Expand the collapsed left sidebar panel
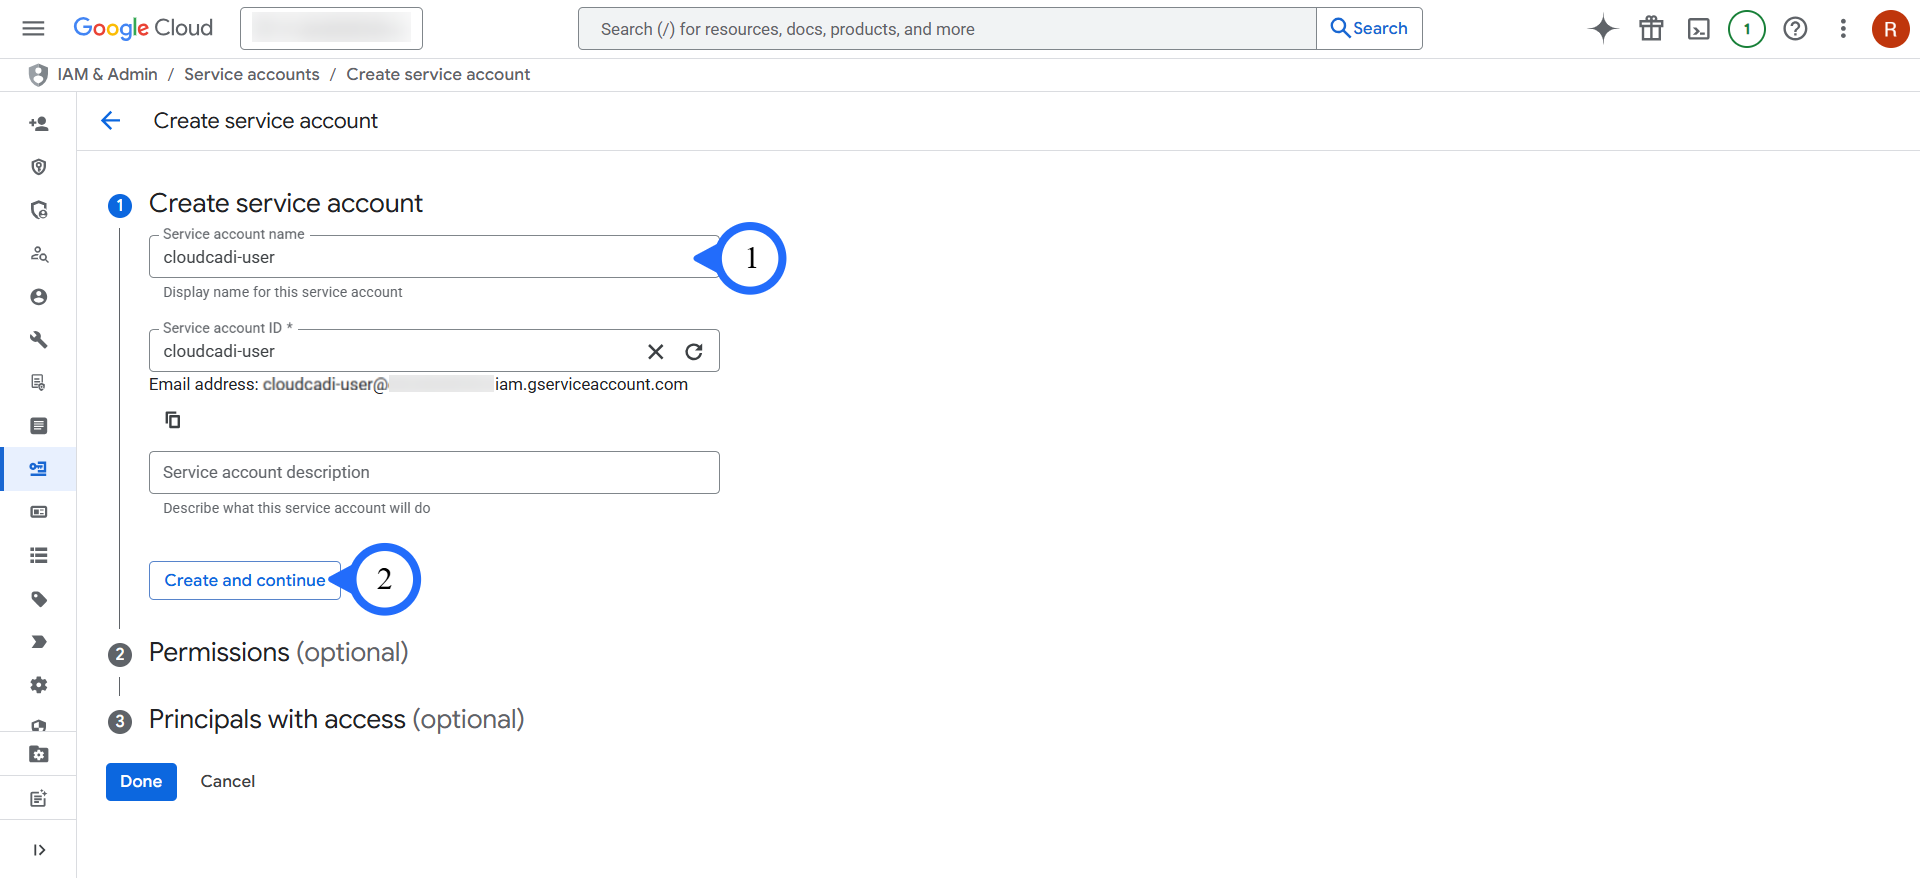Screen dimensions: 1920x878 click(x=39, y=850)
